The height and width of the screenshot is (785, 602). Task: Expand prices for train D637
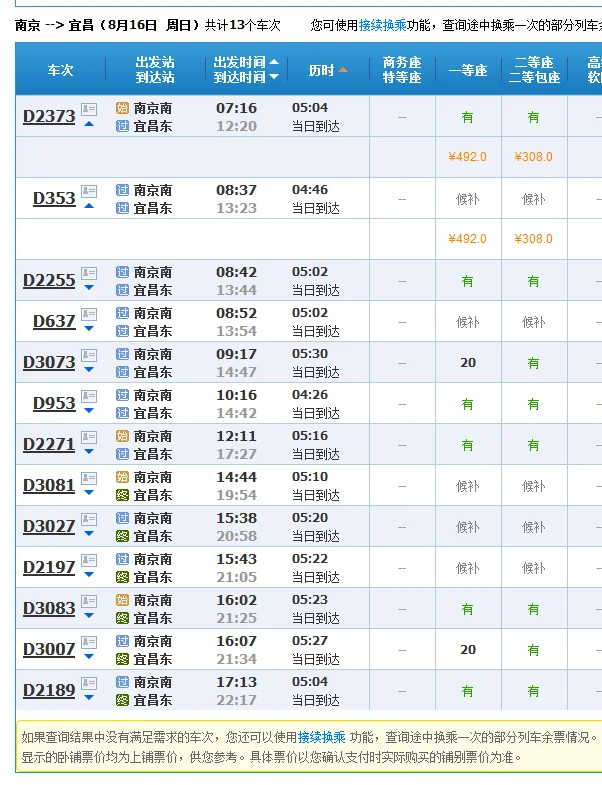click(x=89, y=329)
